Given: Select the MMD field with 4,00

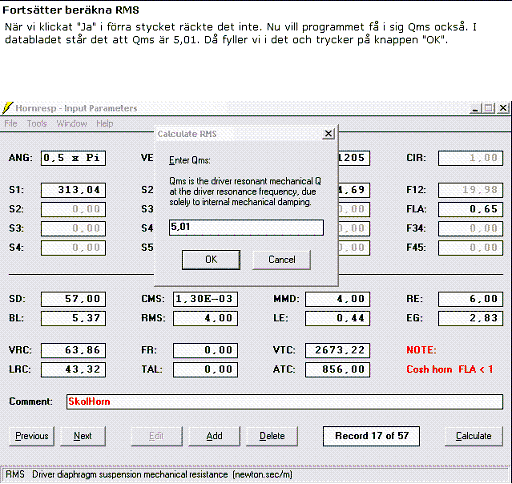Looking at the screenshot, I should pos(337,299).
